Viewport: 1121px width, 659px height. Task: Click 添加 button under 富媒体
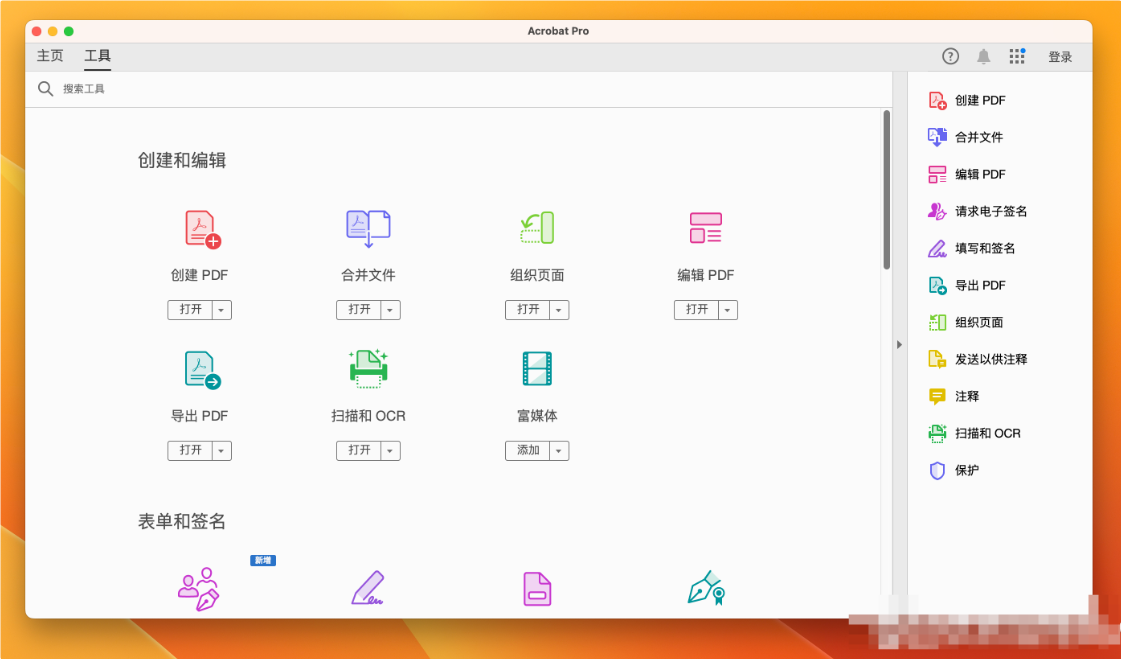528,451
